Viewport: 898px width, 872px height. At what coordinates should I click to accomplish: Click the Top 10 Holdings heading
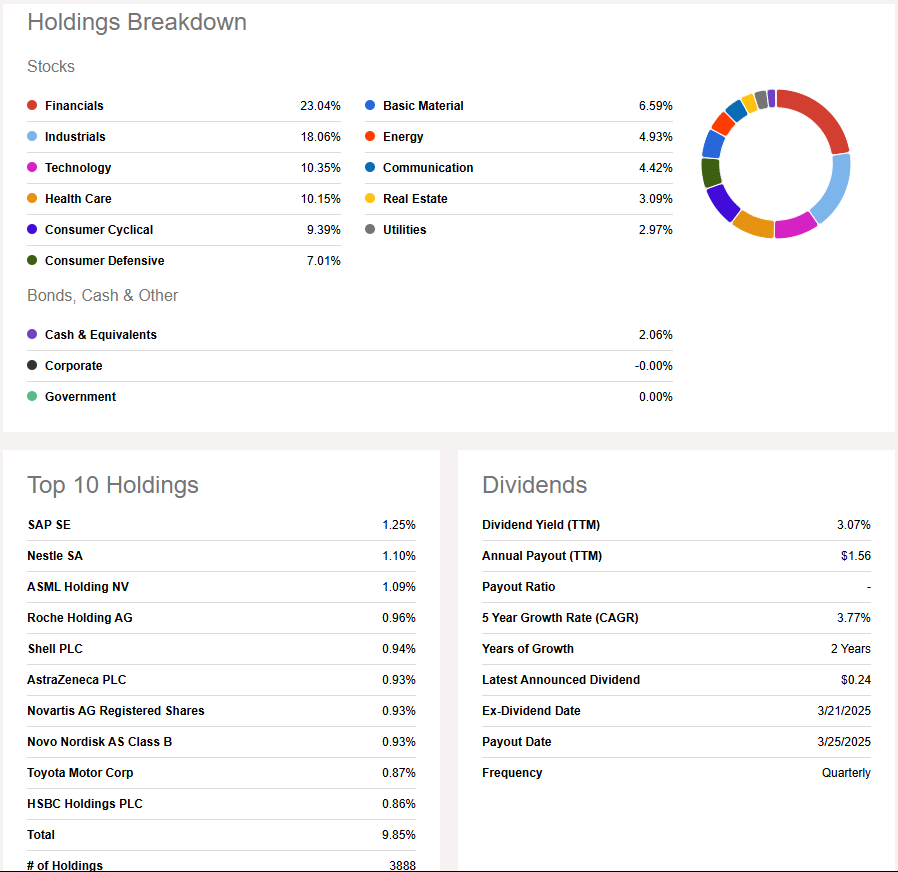tap(113, 485)
